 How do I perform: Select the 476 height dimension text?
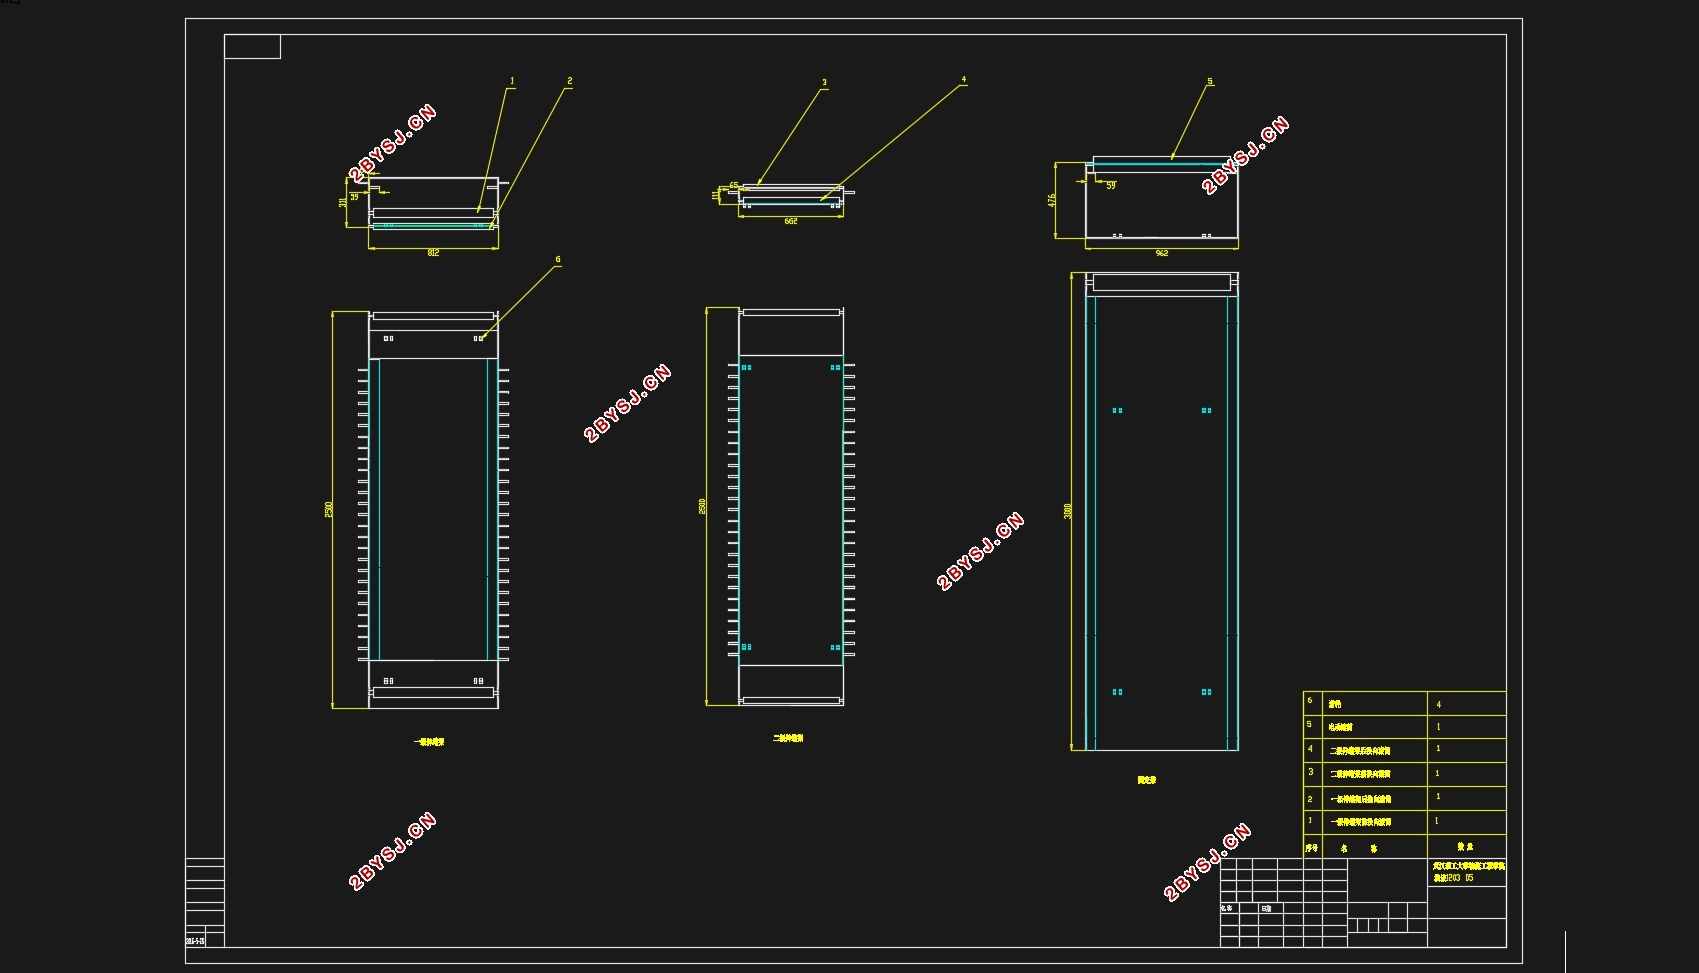click(1052, 201)
